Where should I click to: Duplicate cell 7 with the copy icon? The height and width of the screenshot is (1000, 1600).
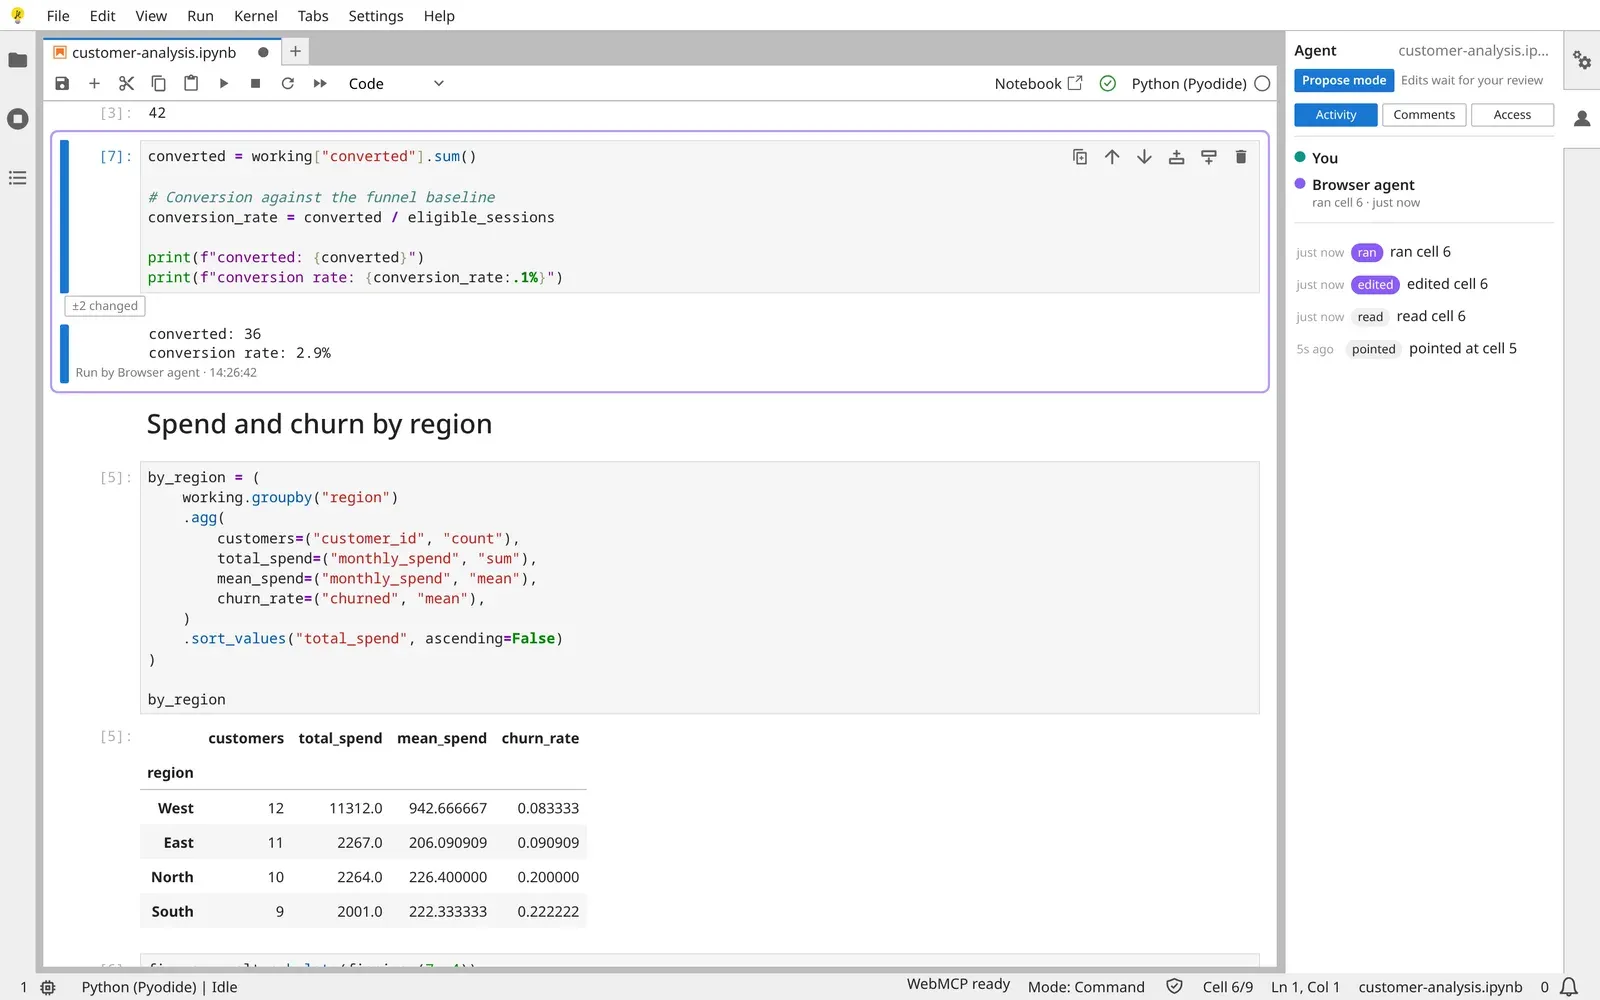1080,157
